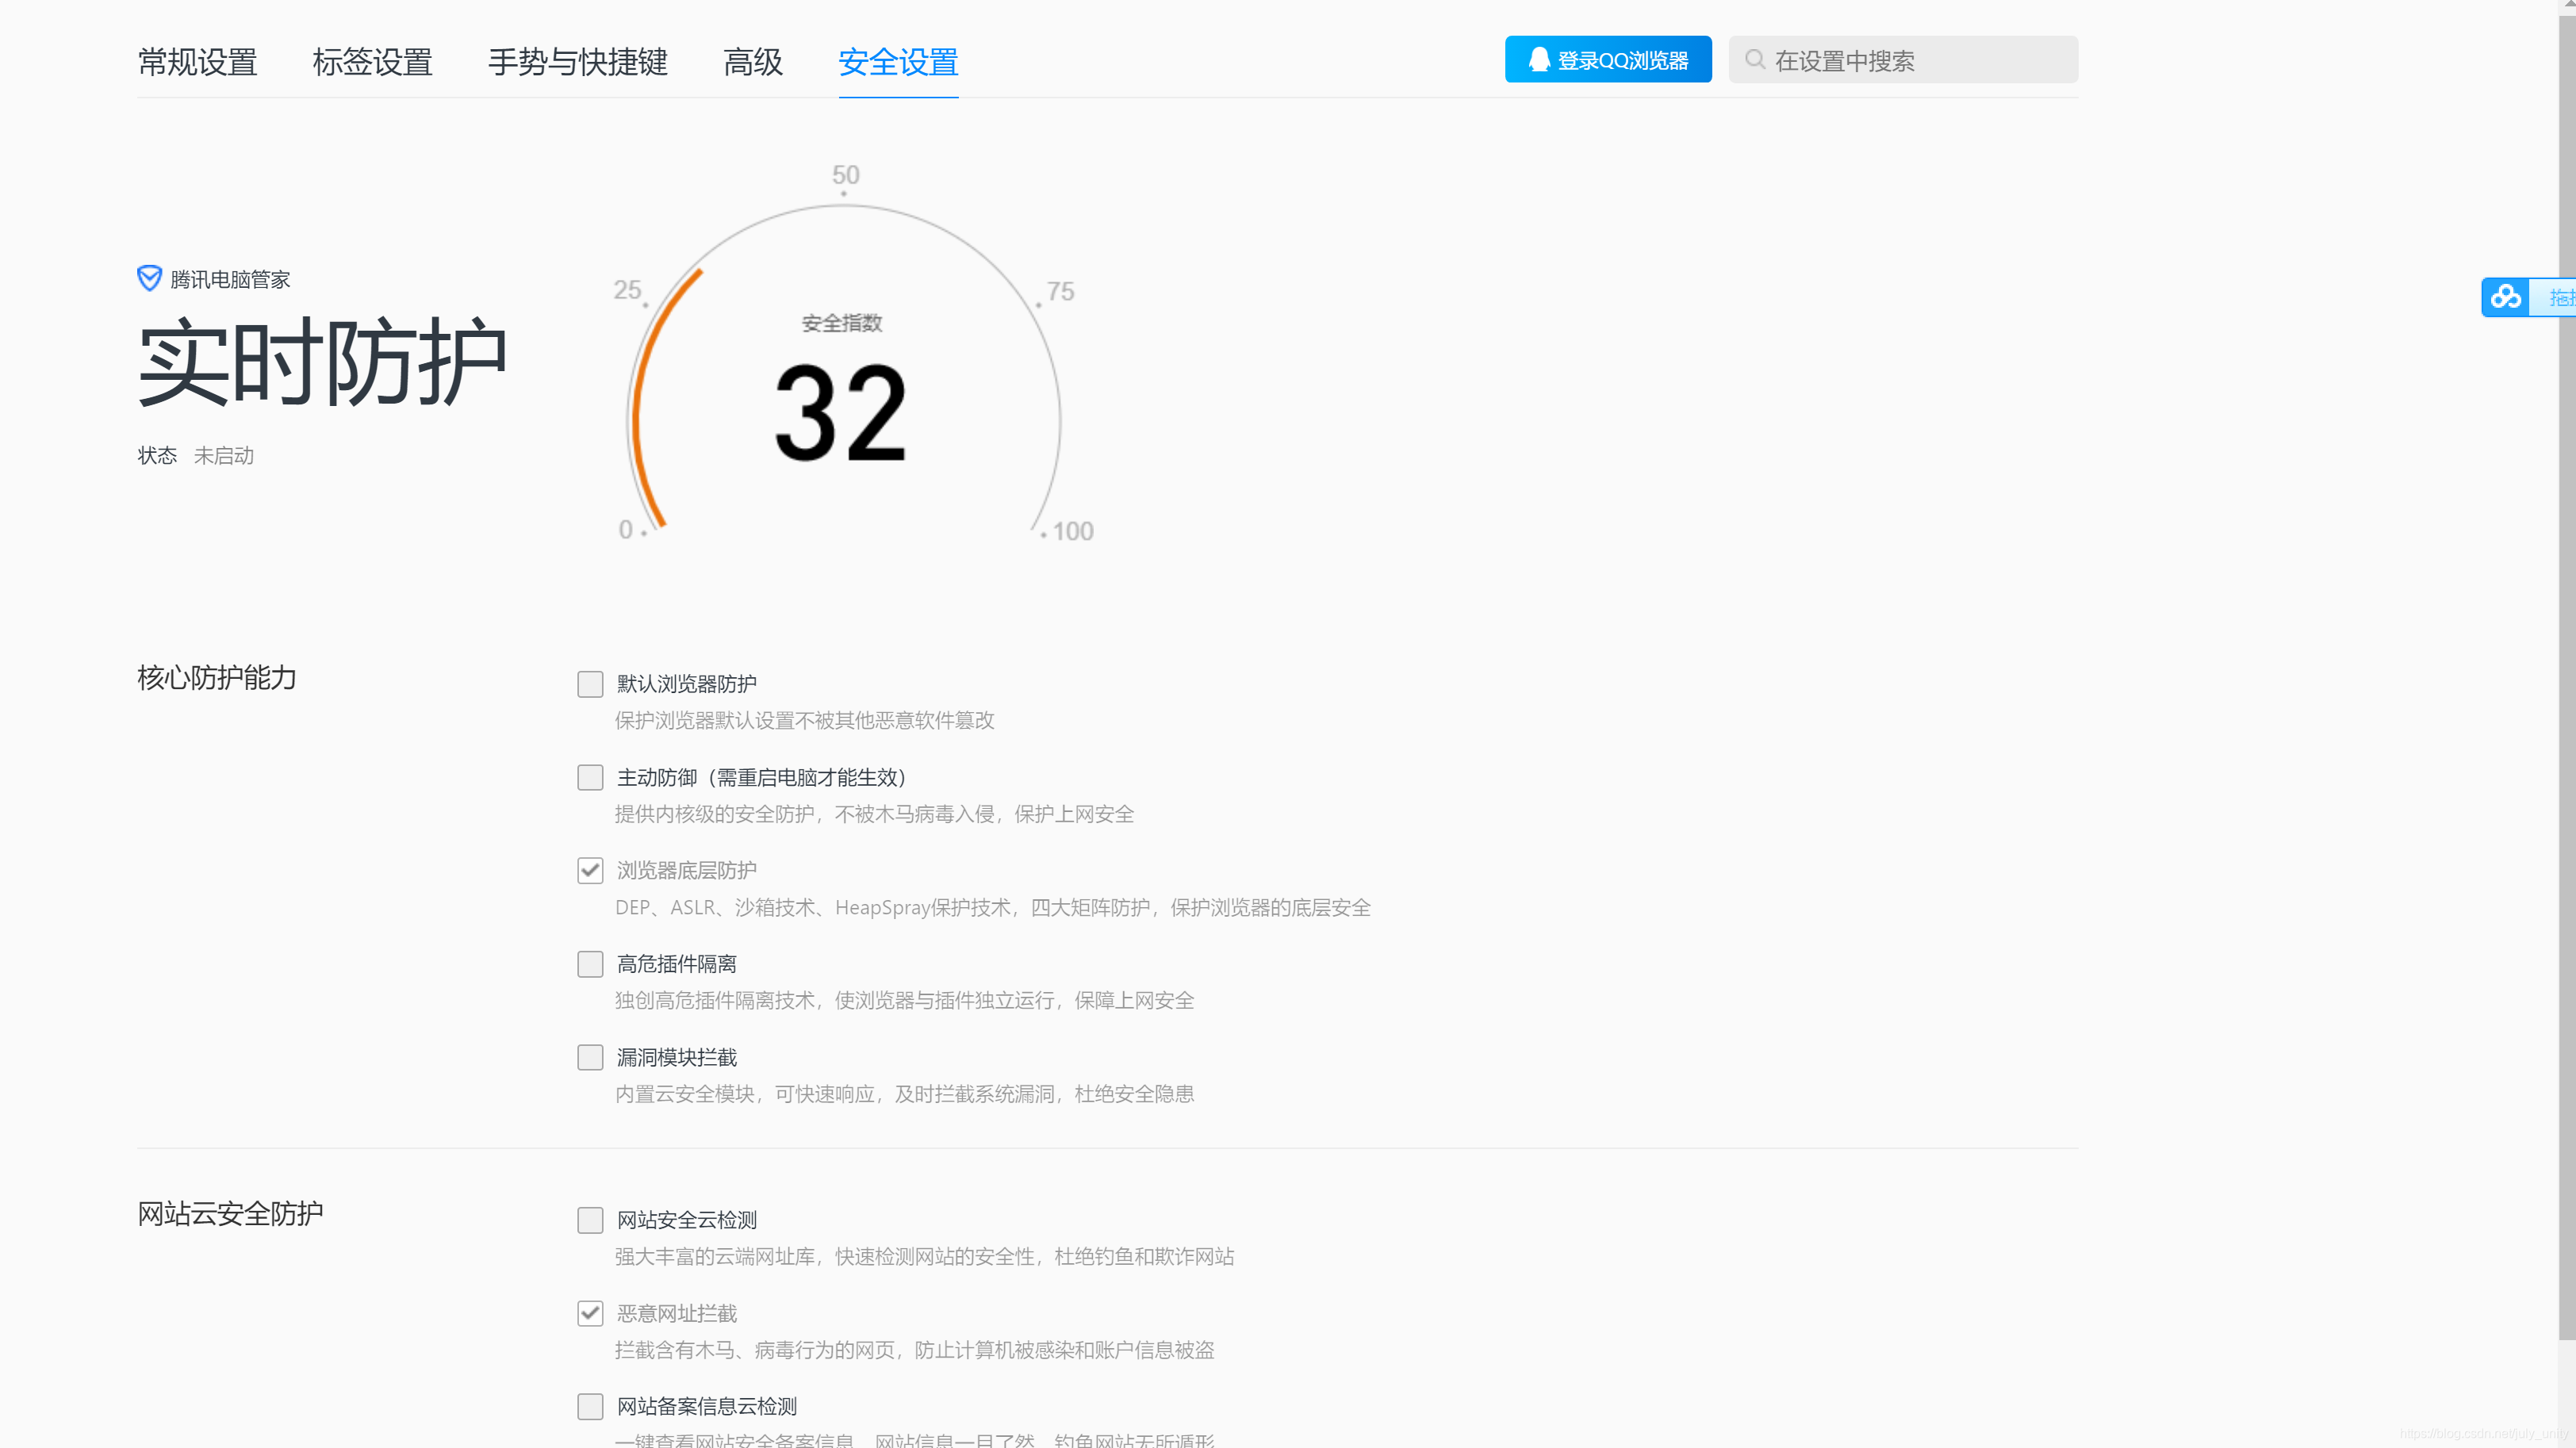Screen dimensions: 2576x1448
Task: Click the cloud icon on right edge
Action: pos(2505,297)
